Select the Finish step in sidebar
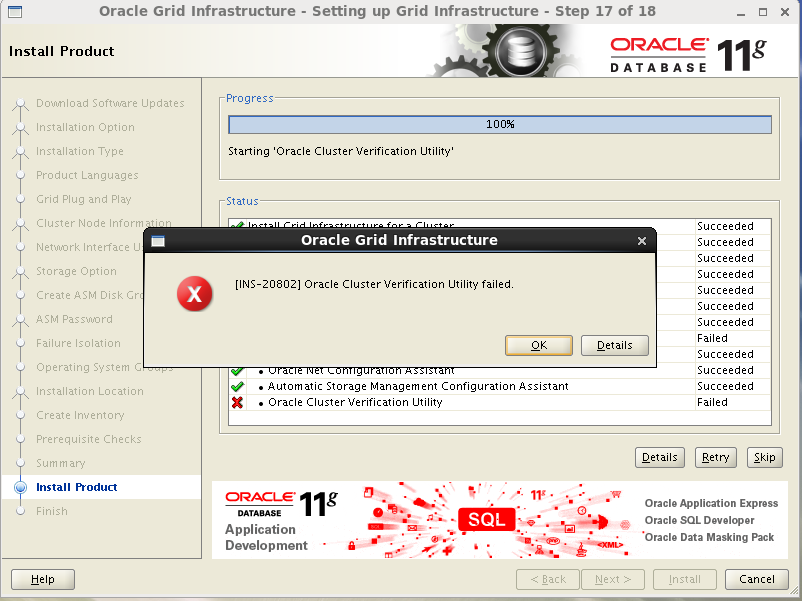Image resolution: width=802 pixels, height=601 pixels. (52, 511)
